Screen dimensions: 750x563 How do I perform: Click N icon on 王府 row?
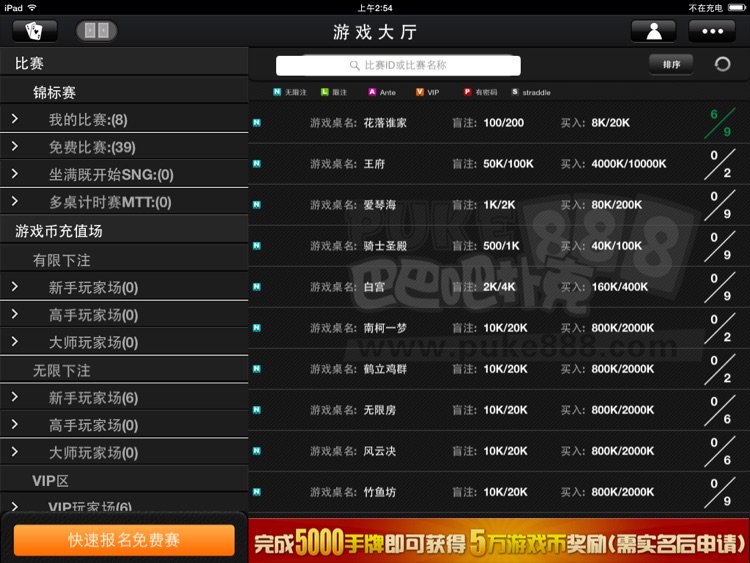coord(257,164)
